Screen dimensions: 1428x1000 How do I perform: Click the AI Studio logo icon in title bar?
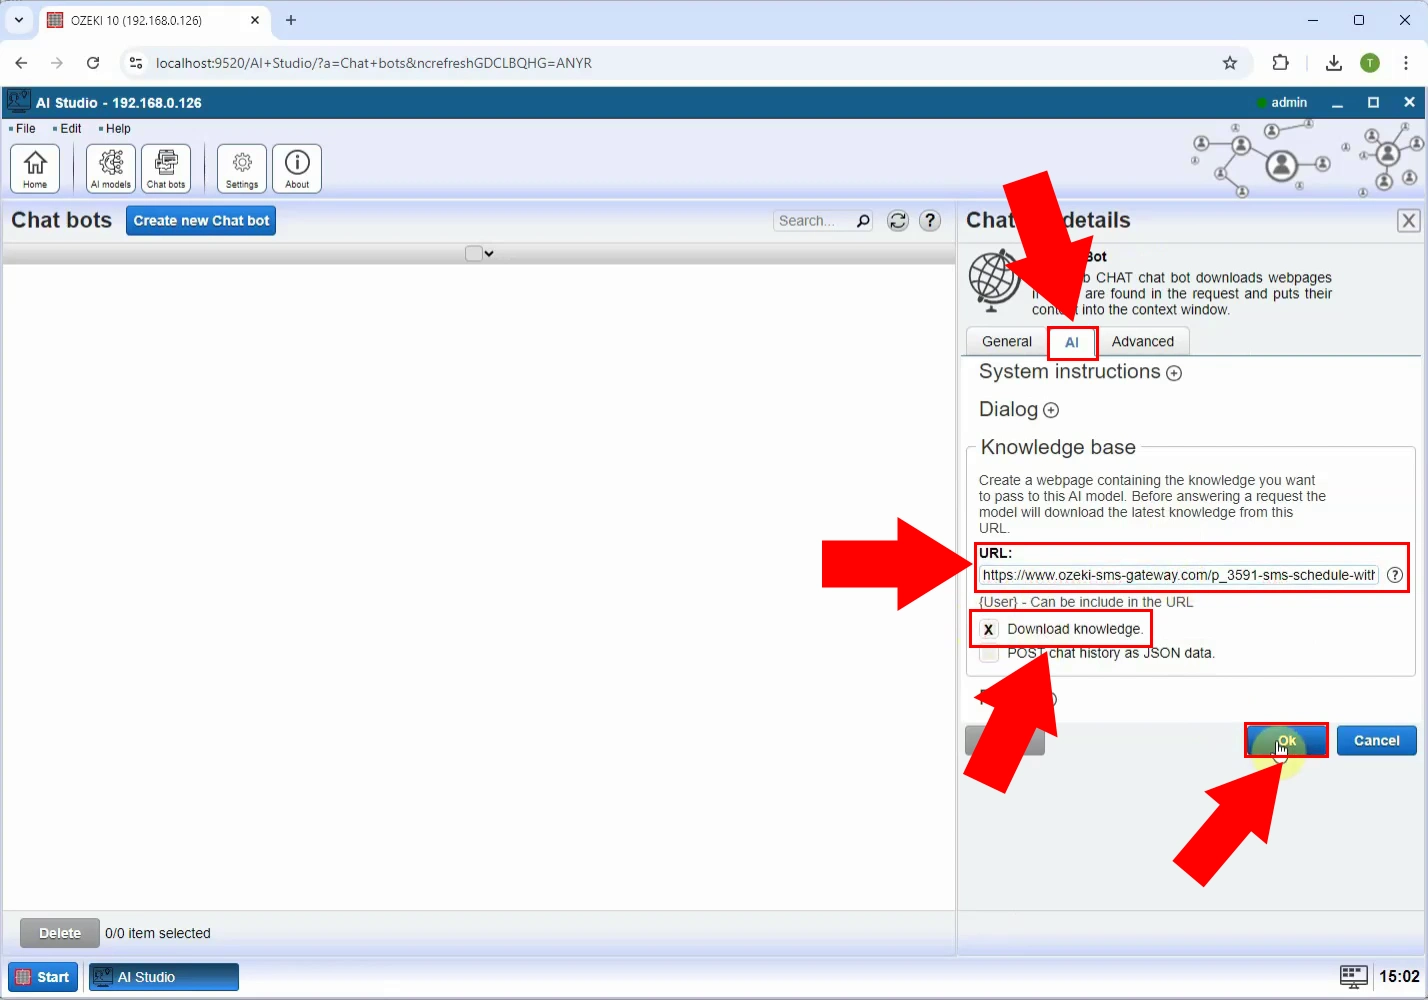click(x=18, y=102)
